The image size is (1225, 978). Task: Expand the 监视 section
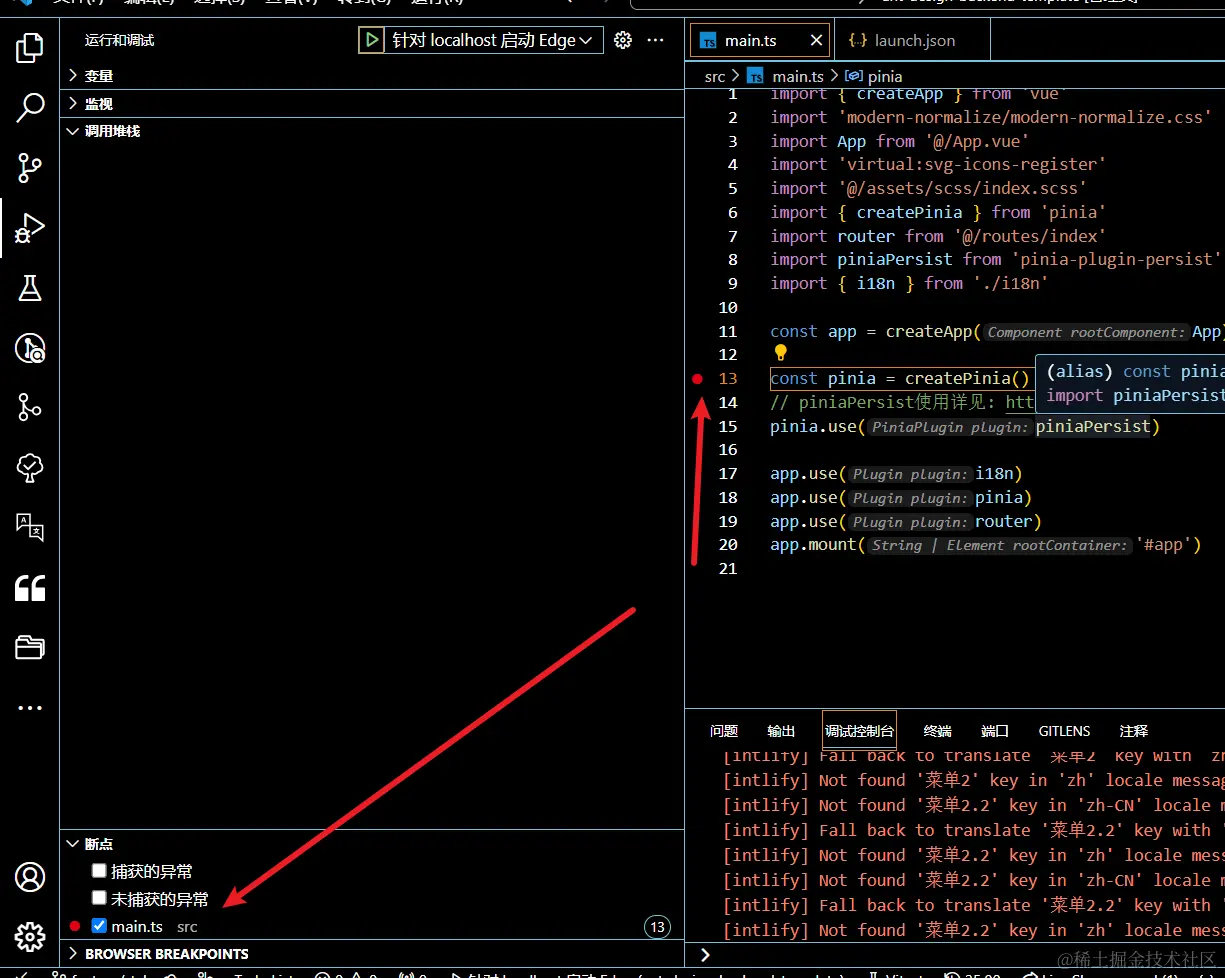coord(372,104)
